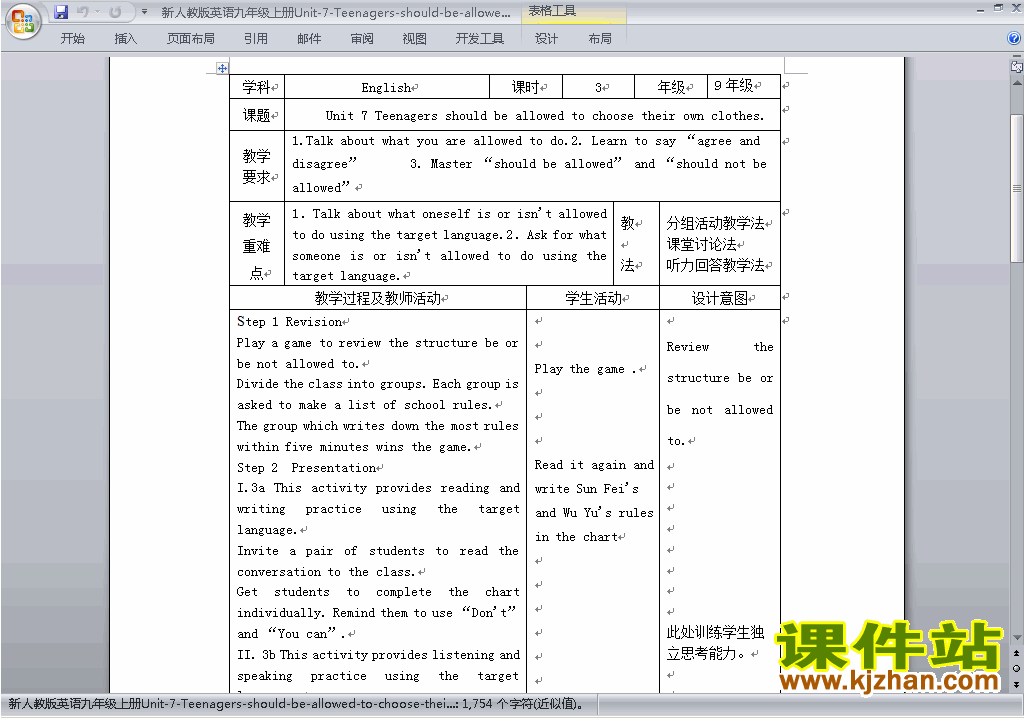Undo the last action
Screen dimensions: 1024x718
pos(83,12)
